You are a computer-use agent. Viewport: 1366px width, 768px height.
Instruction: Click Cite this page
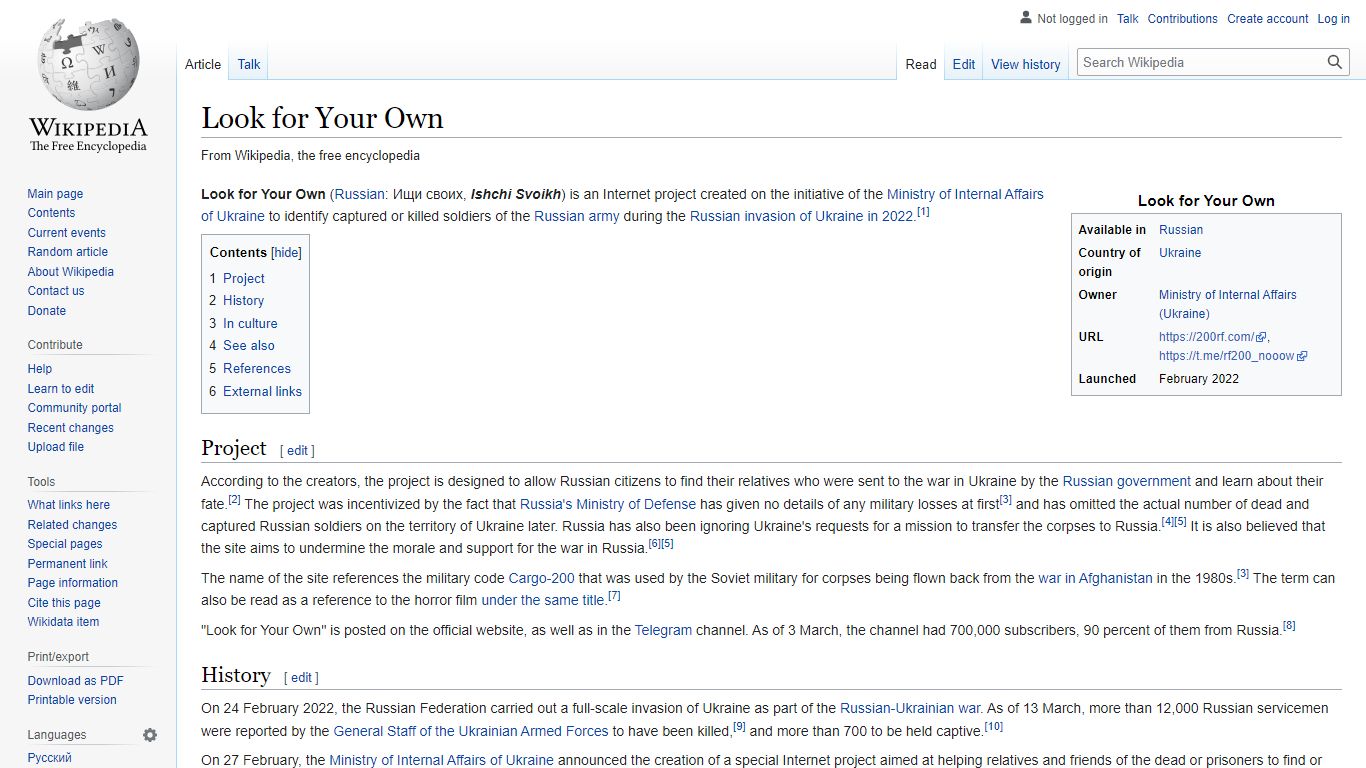(64, 603)
